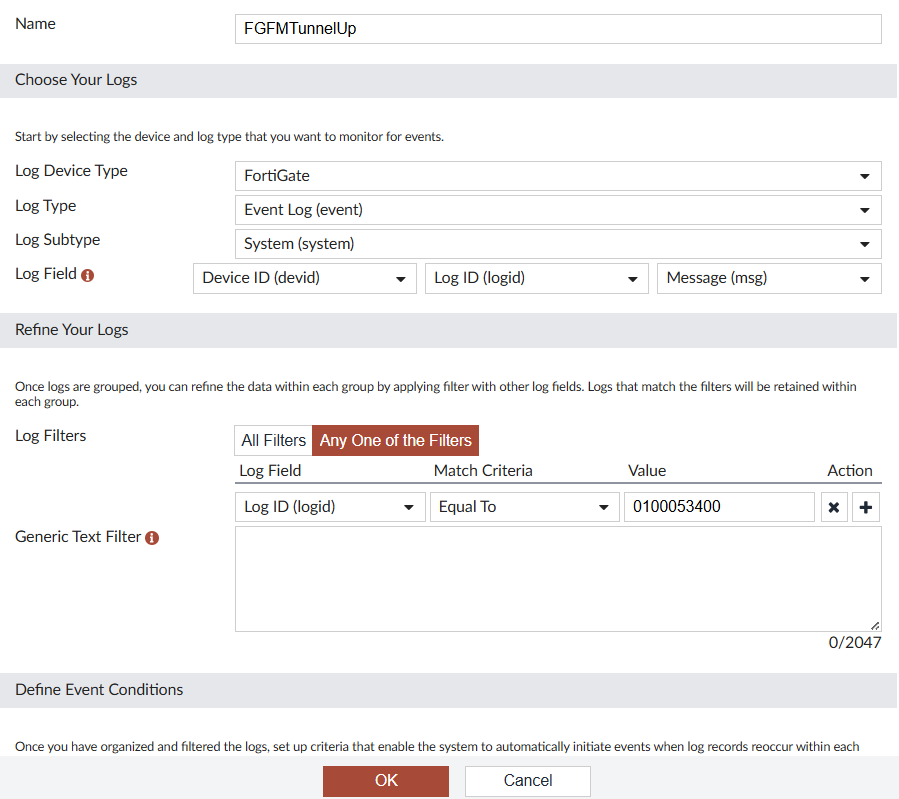Click inside the Generic Text Filter textarea
The width and height of the screenshot is (899, 799).
point(558,579)
